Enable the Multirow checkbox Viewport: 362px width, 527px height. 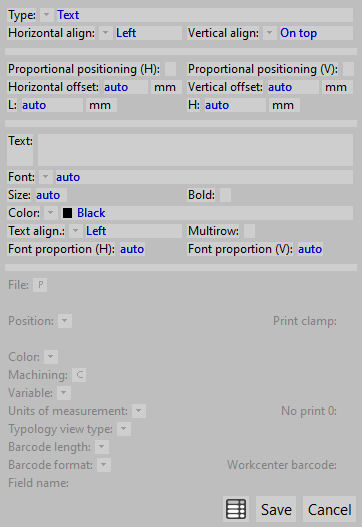point(249,231)
